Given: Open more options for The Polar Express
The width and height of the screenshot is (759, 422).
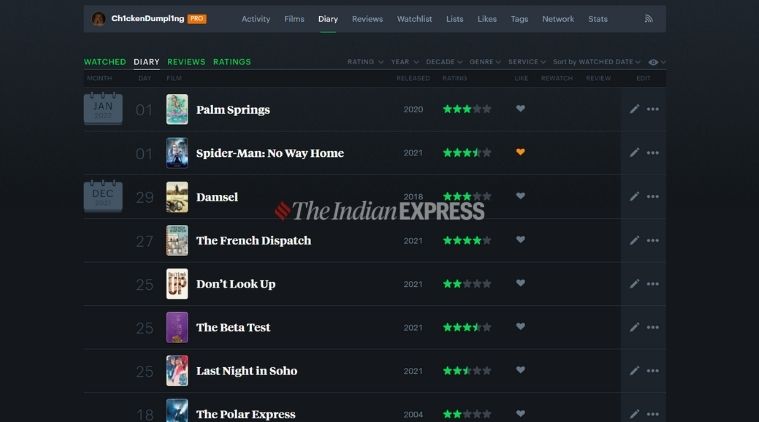Looking at the screenshot, I should point(653,414).
